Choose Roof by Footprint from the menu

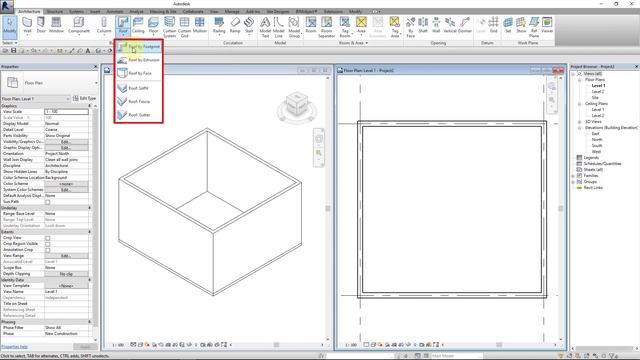click(139, 47)
